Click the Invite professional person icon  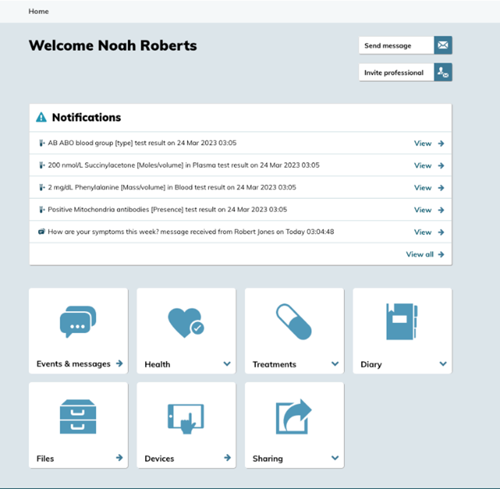click(x=443, y=72)
